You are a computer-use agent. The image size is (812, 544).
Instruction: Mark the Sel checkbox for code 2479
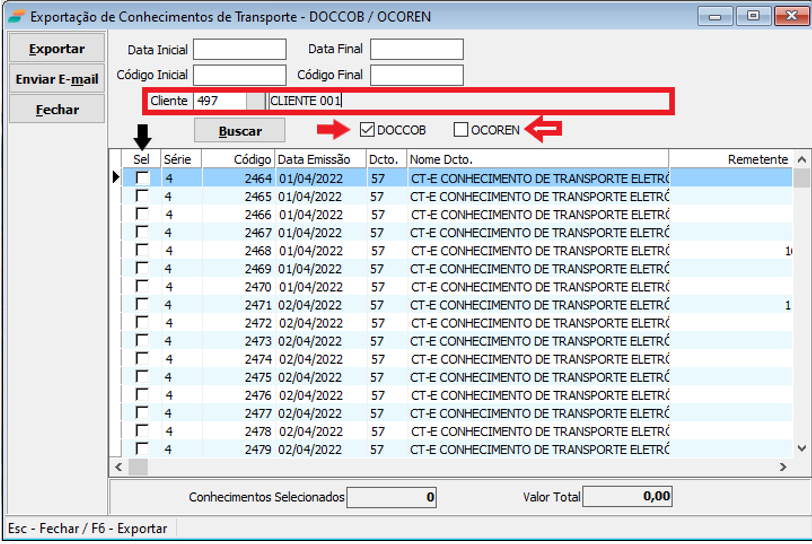(142, 449)
